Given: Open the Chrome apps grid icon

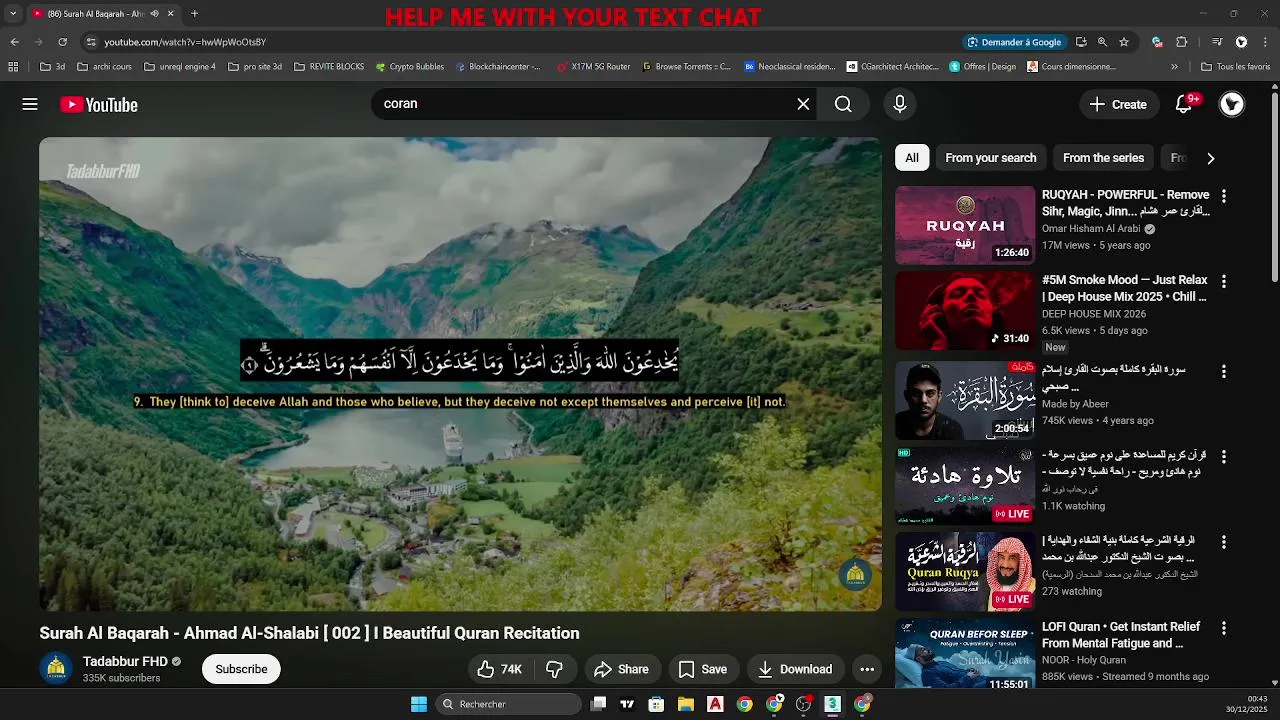Looking at the screenshot, I should (13, 67).
